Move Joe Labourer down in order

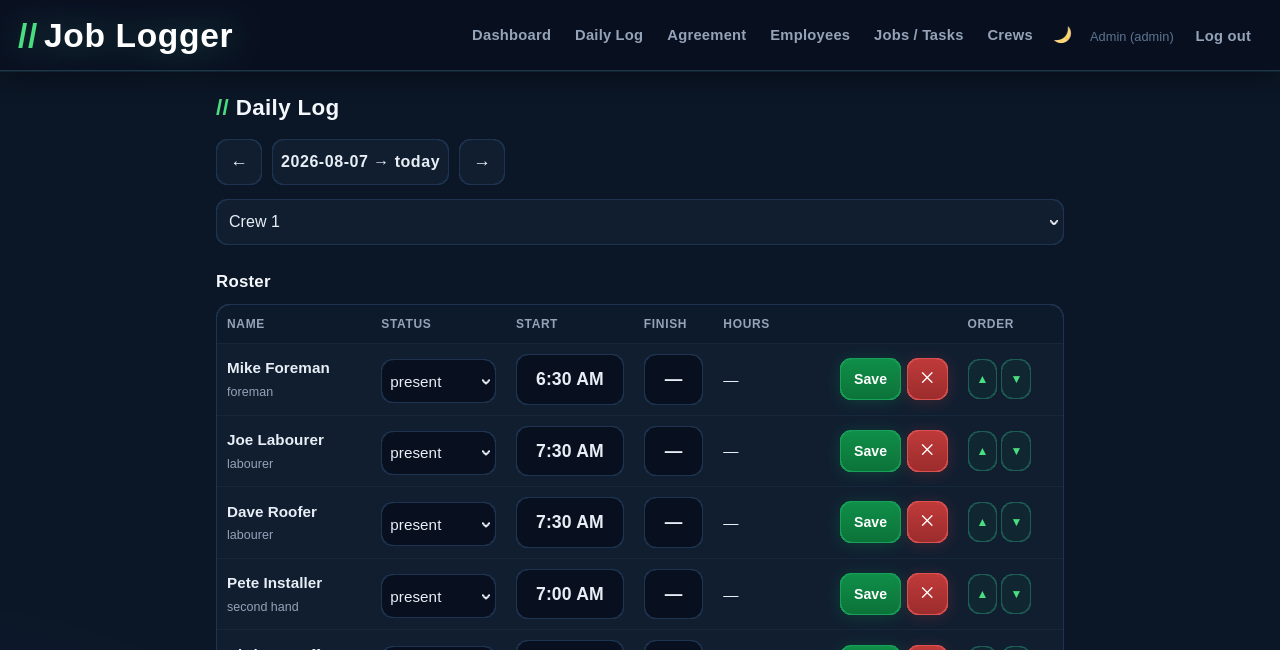click(1016, 451)
